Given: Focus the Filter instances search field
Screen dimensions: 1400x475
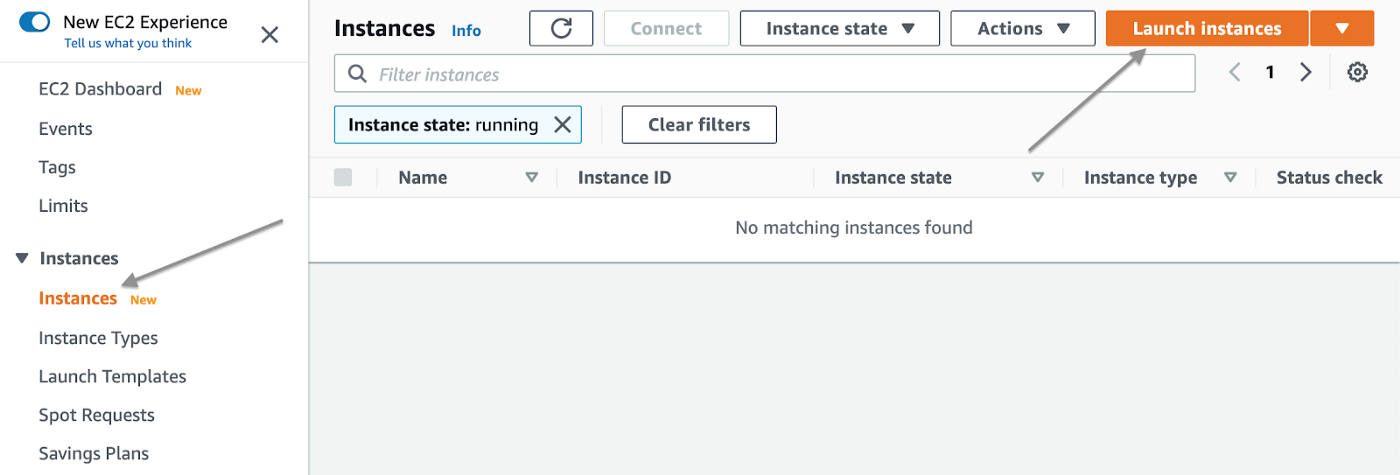Looking at the screenshot, I should [x=765, y=74].
